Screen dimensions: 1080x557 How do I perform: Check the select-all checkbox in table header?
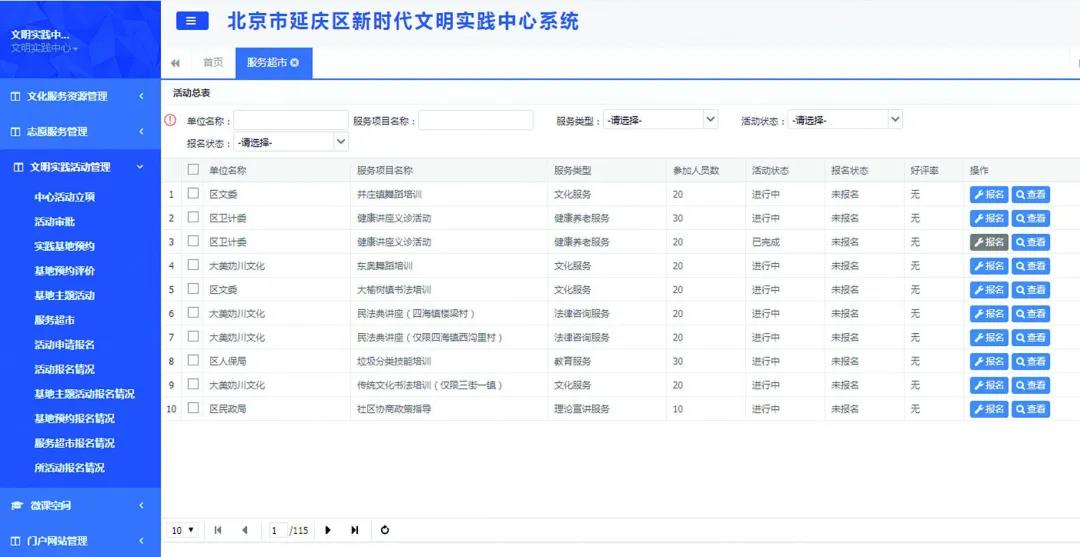click(193, 170)
